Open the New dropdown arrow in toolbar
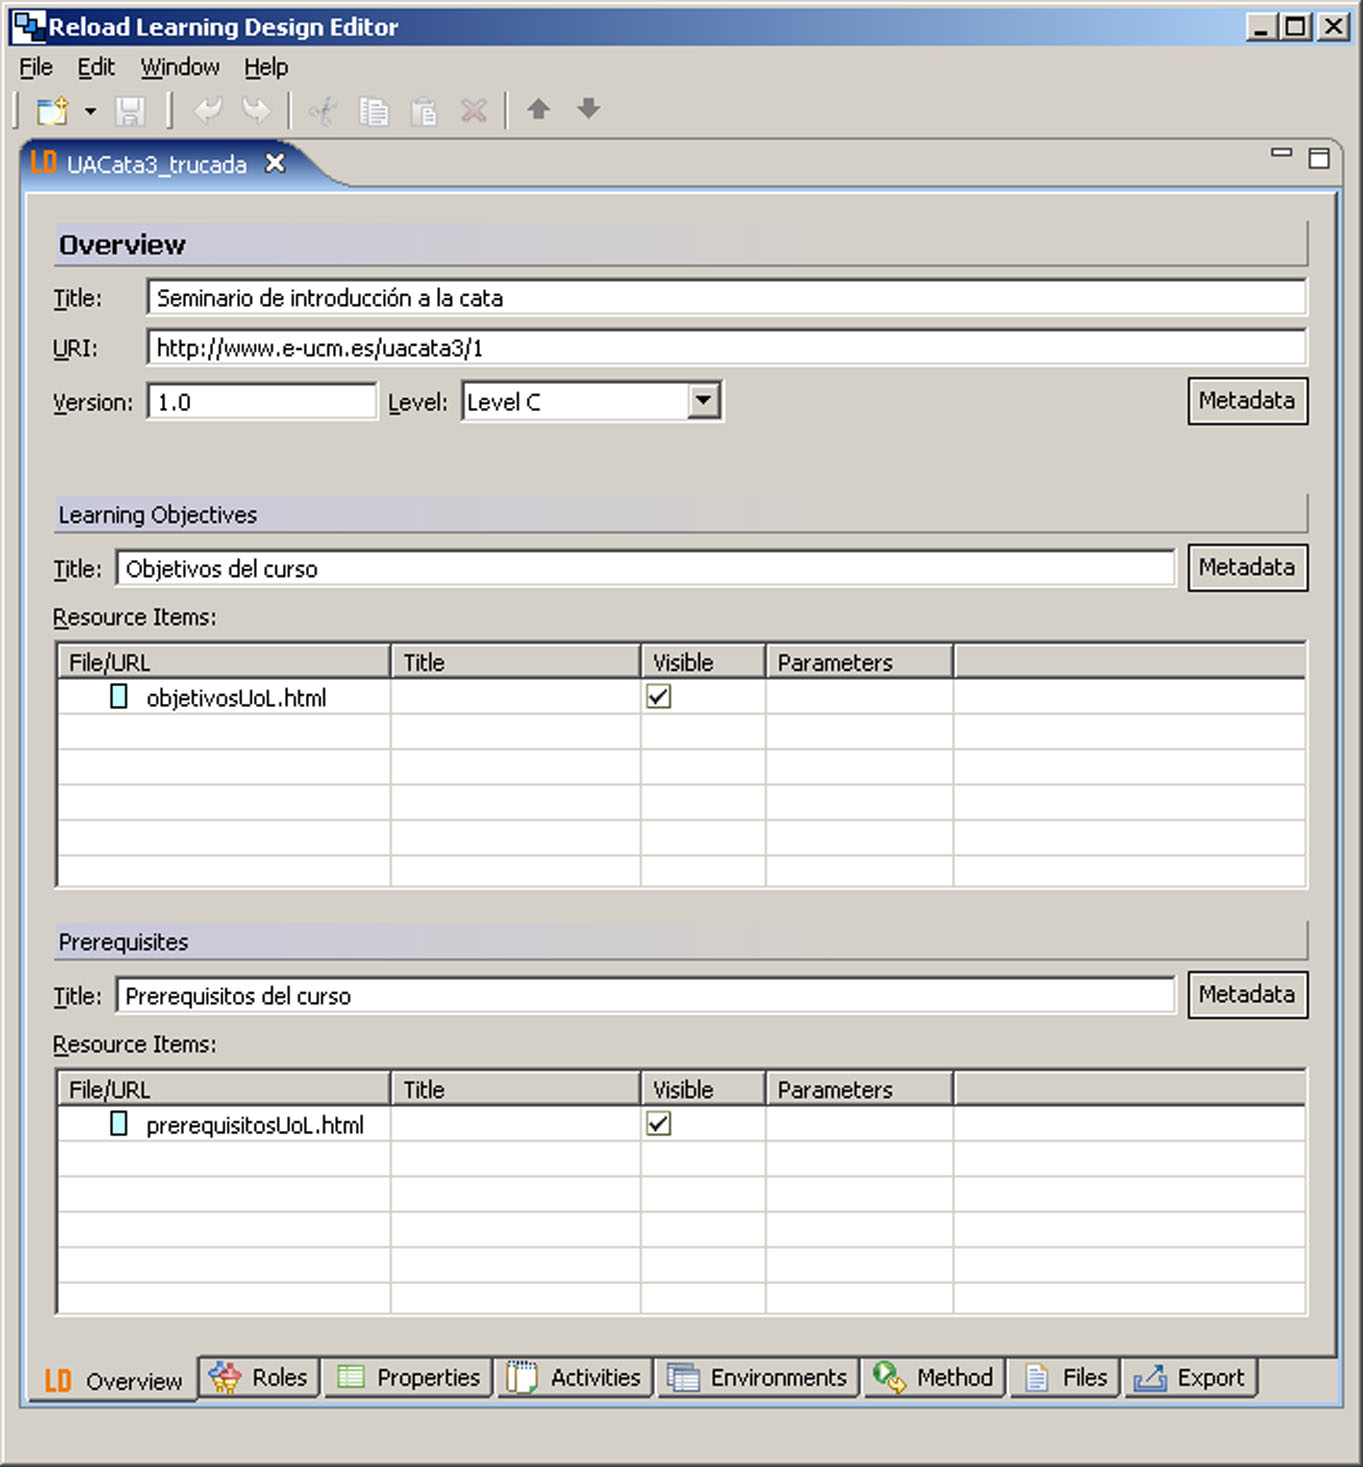The height and width of the screenshot is (1467, 1363). click(x=91, y=110)
